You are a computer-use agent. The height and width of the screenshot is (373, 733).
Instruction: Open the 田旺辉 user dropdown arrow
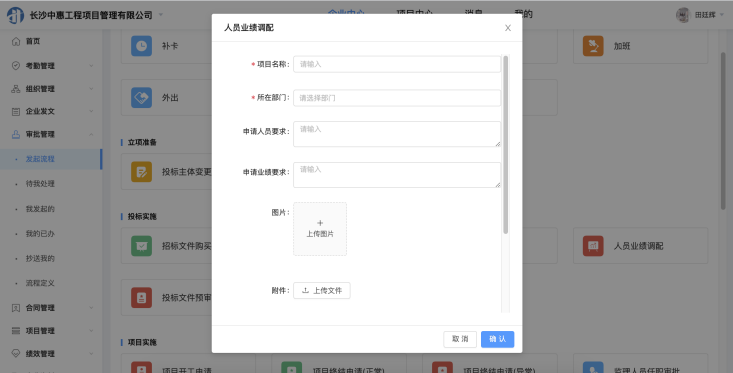pyautogui.click(x=721, y=15)
